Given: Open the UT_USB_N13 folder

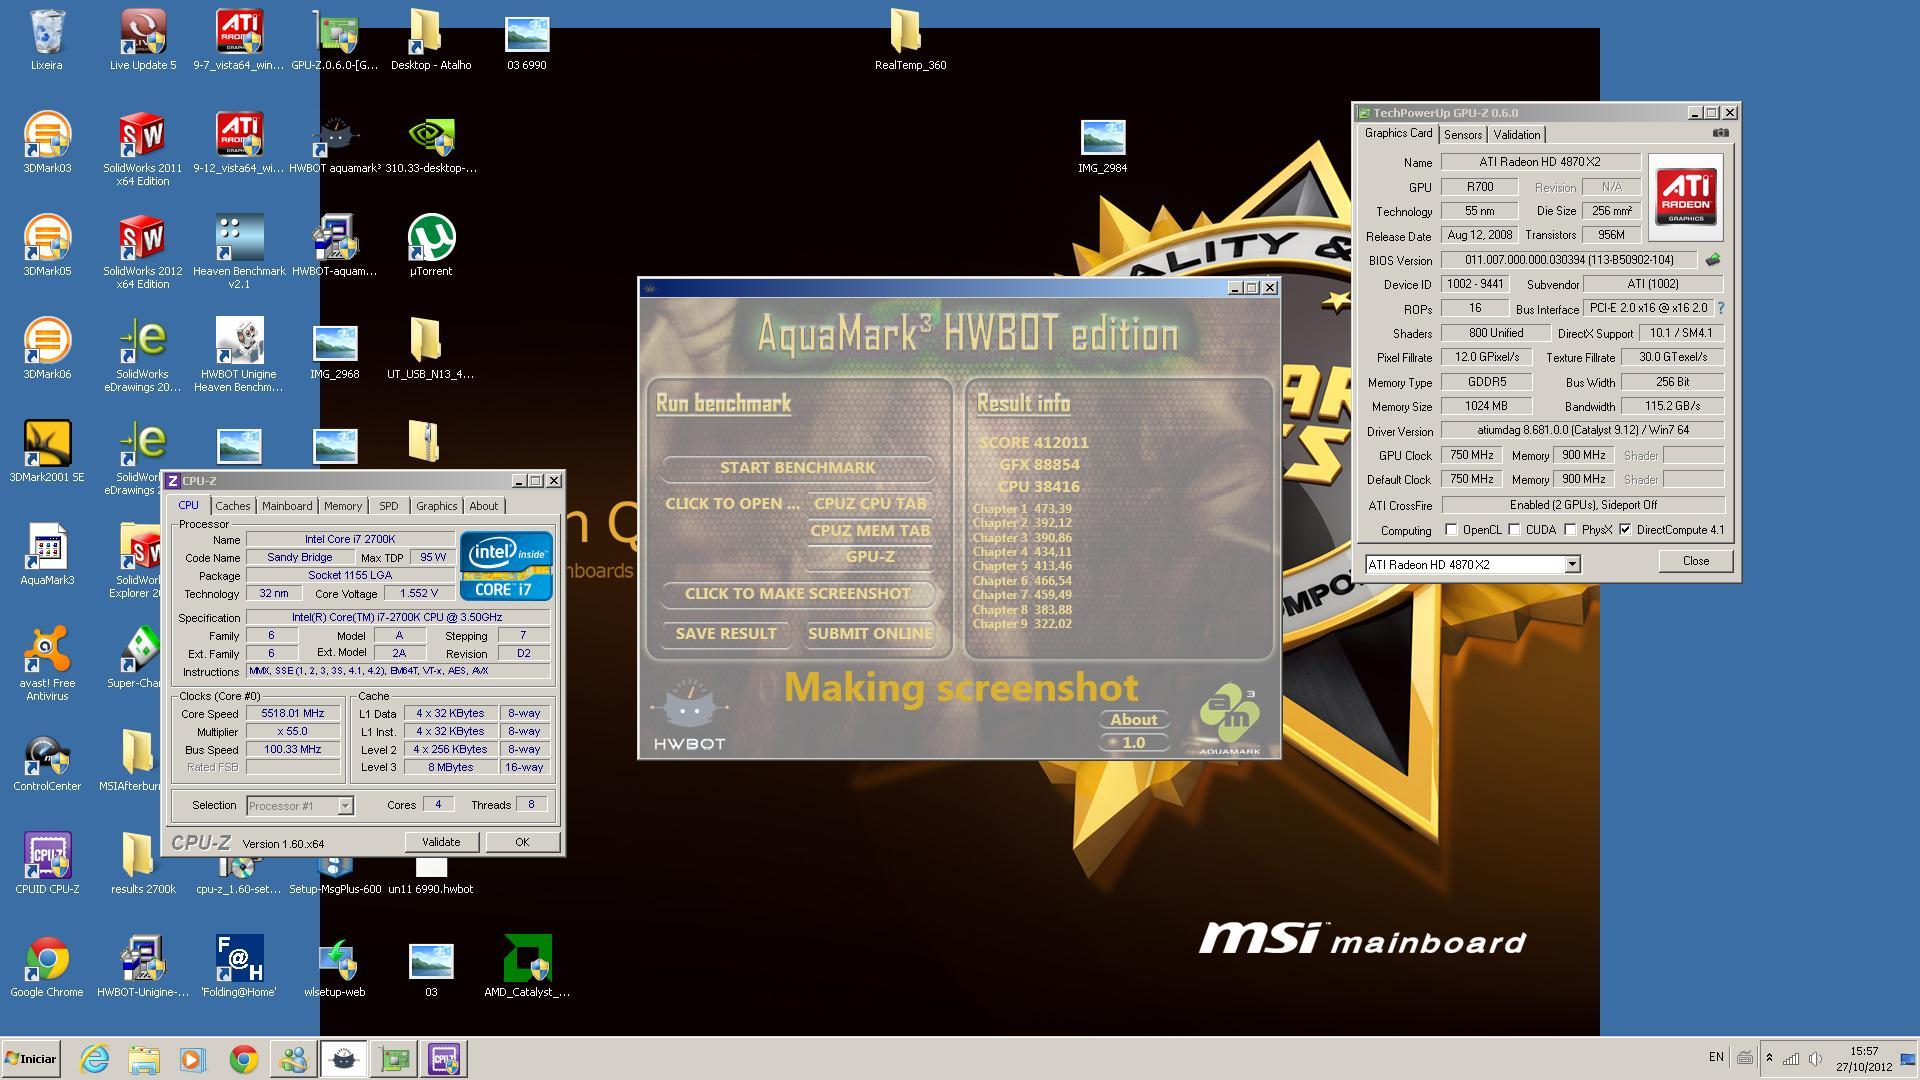Looking at the screenshot, I should click(x=431, y=349).
